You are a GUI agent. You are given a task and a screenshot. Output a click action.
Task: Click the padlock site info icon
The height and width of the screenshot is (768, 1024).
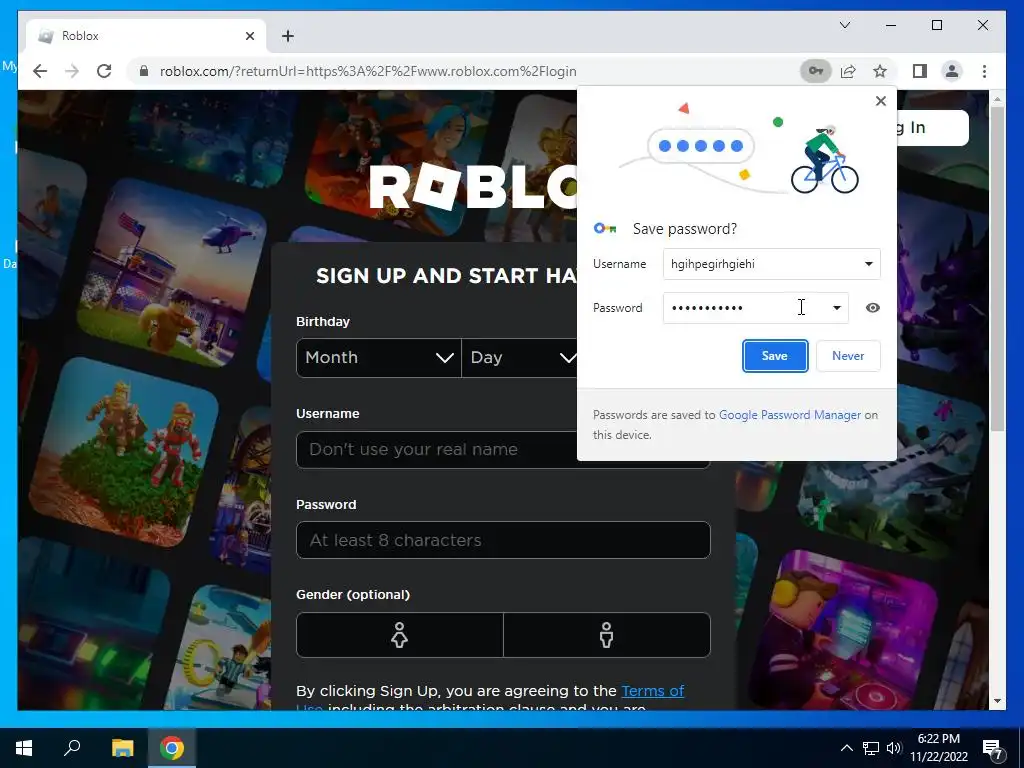[144, 71]
